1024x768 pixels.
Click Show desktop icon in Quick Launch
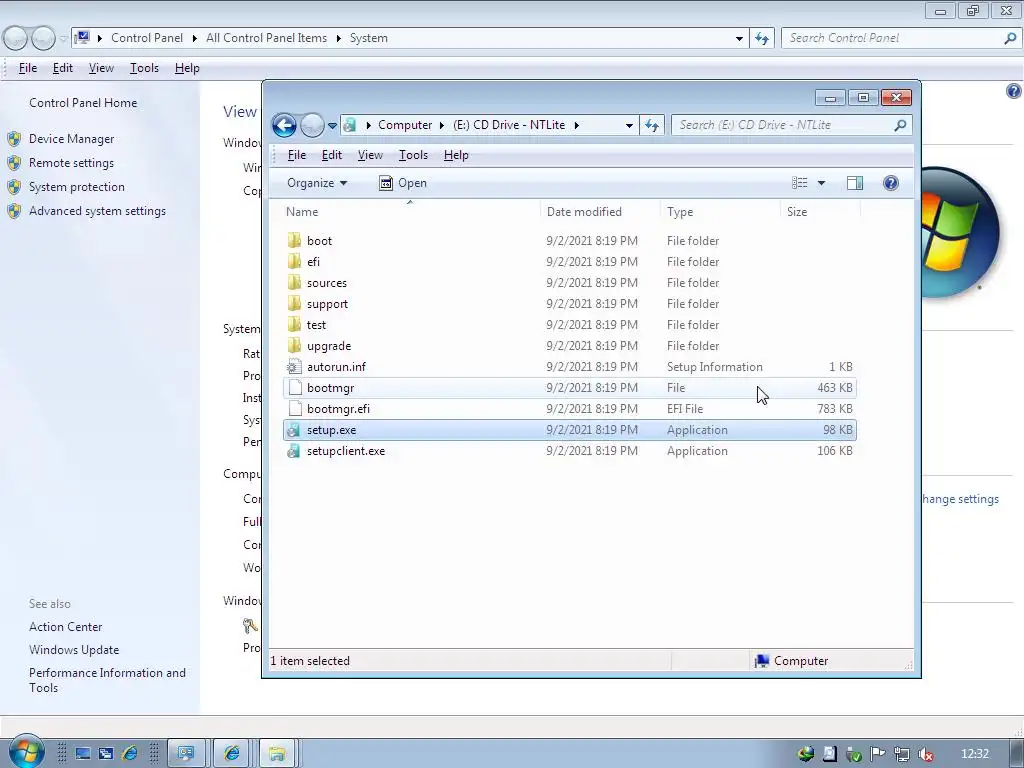[x=83, y=754]
